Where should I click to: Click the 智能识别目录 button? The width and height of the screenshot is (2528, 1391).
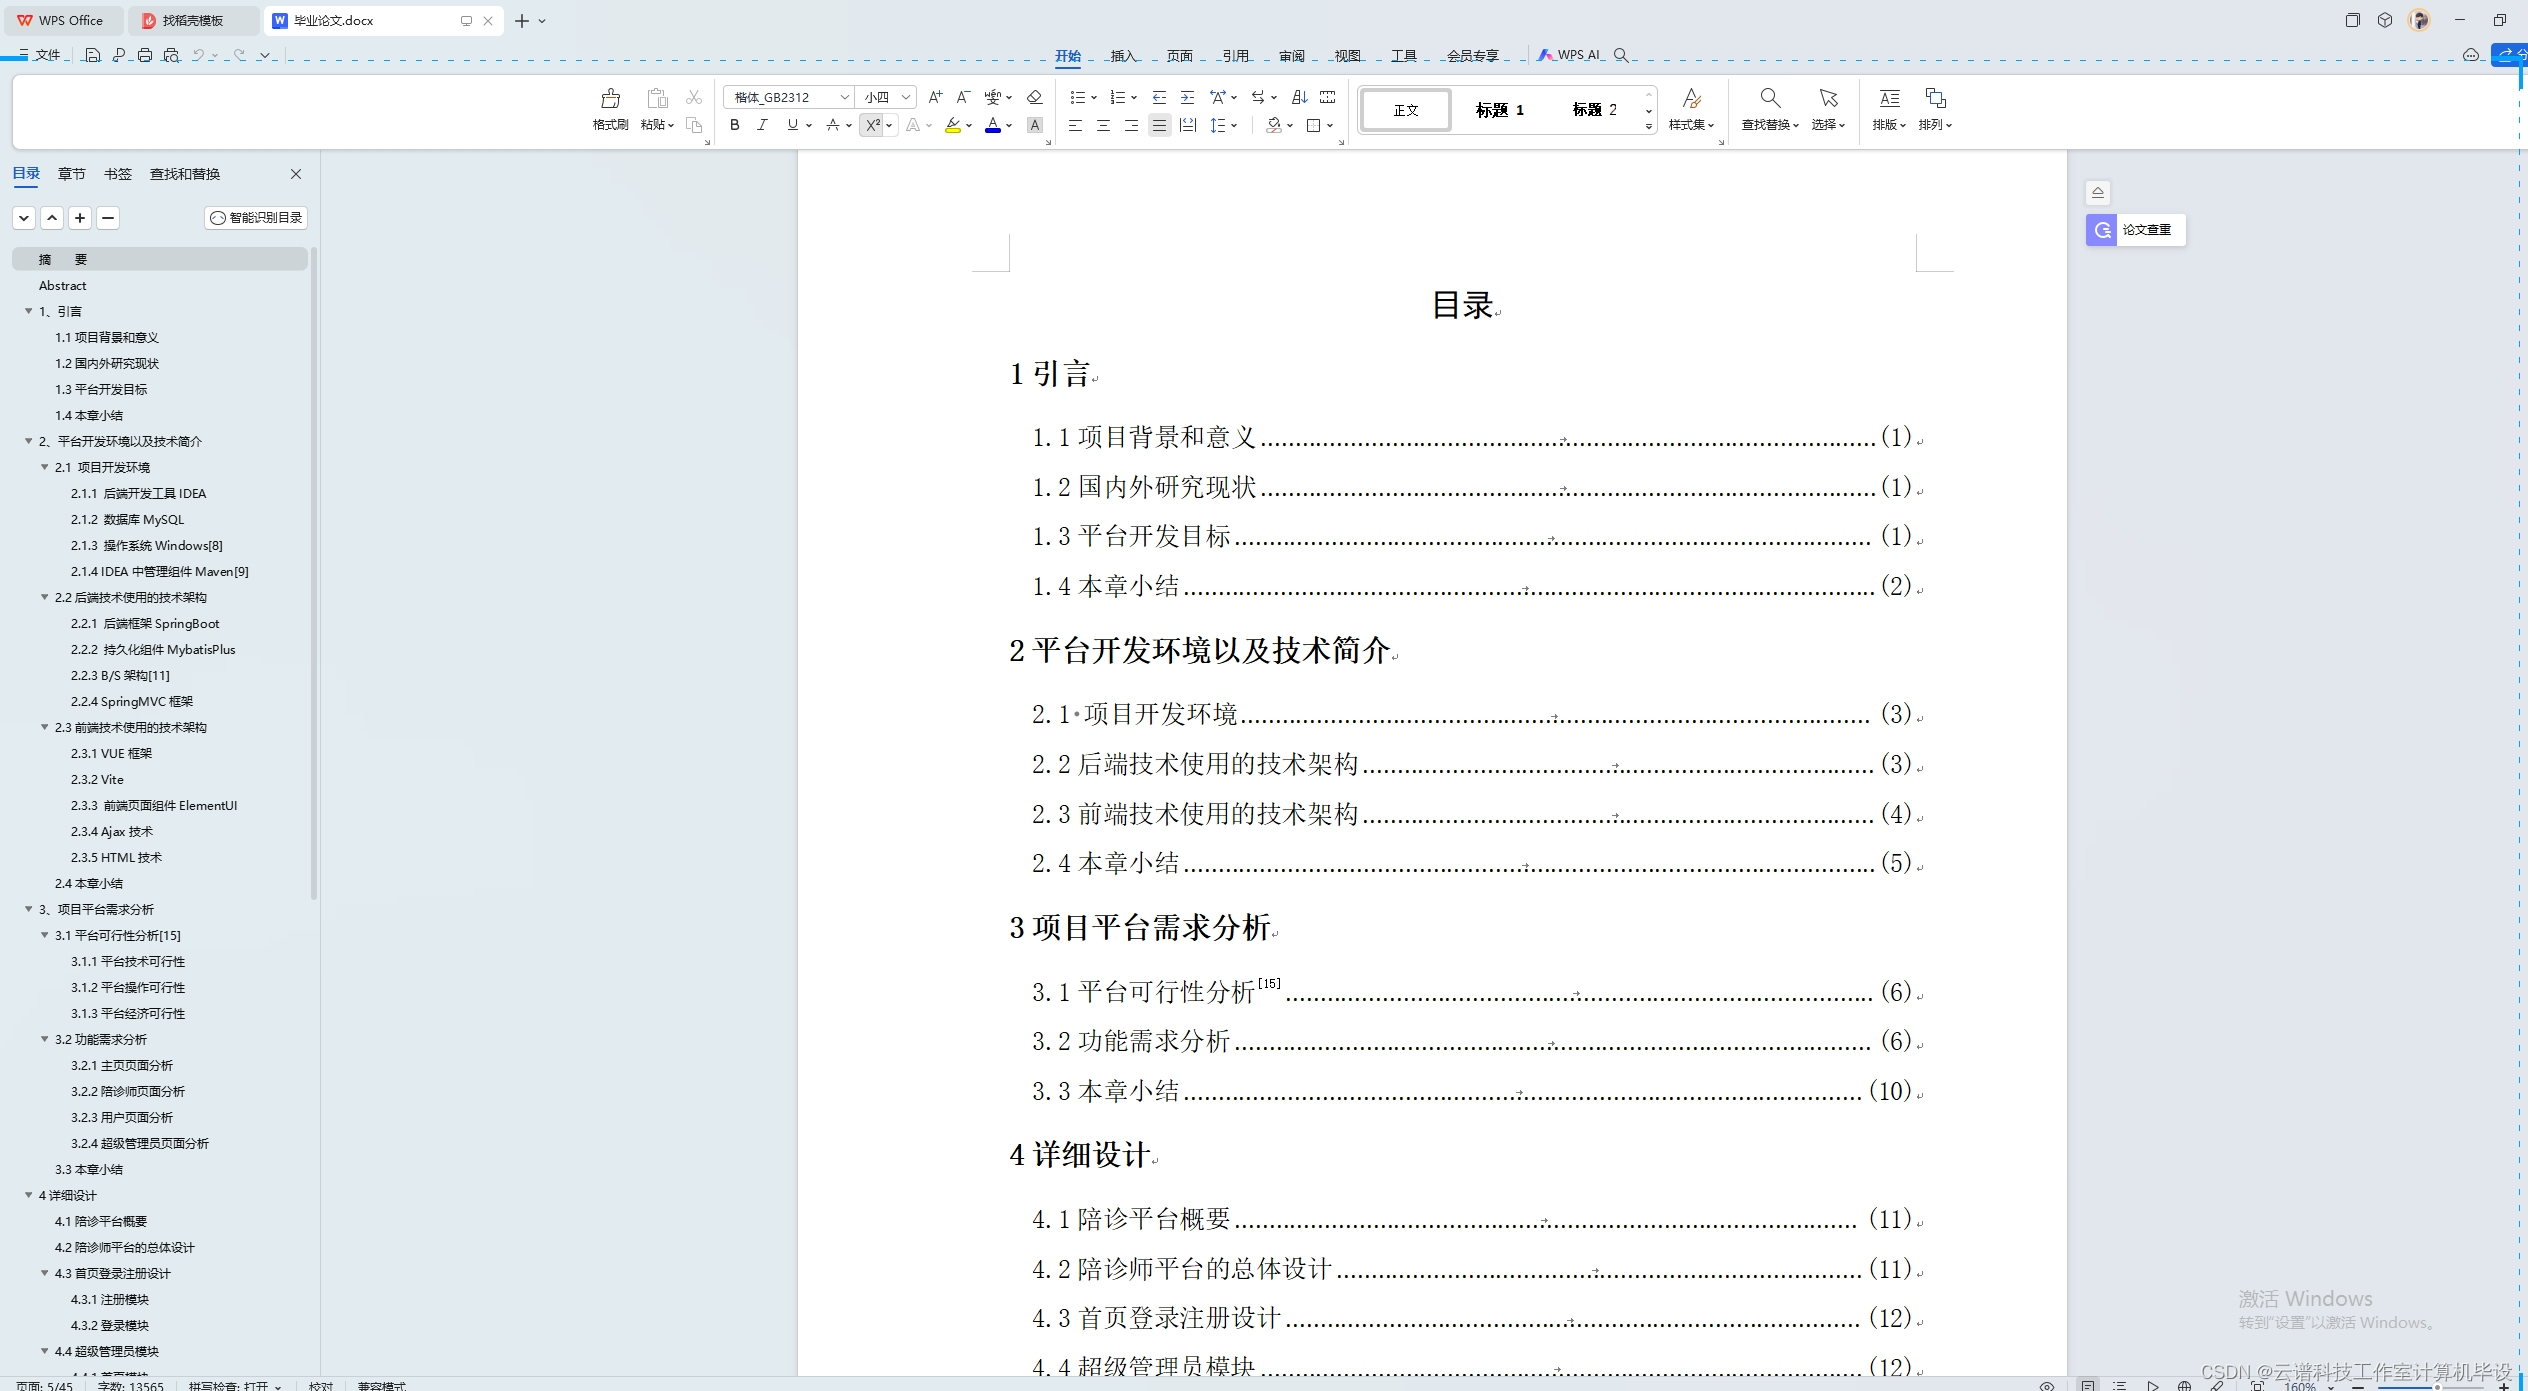pyautogui.click(x=257, y=218)
